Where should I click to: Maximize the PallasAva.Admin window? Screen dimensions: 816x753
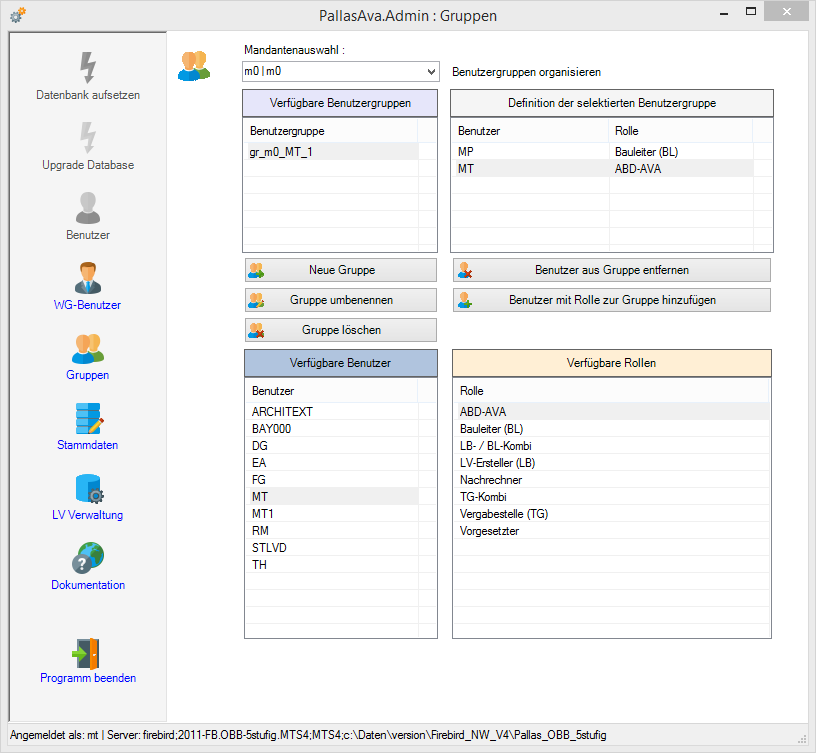click(751, 11)
